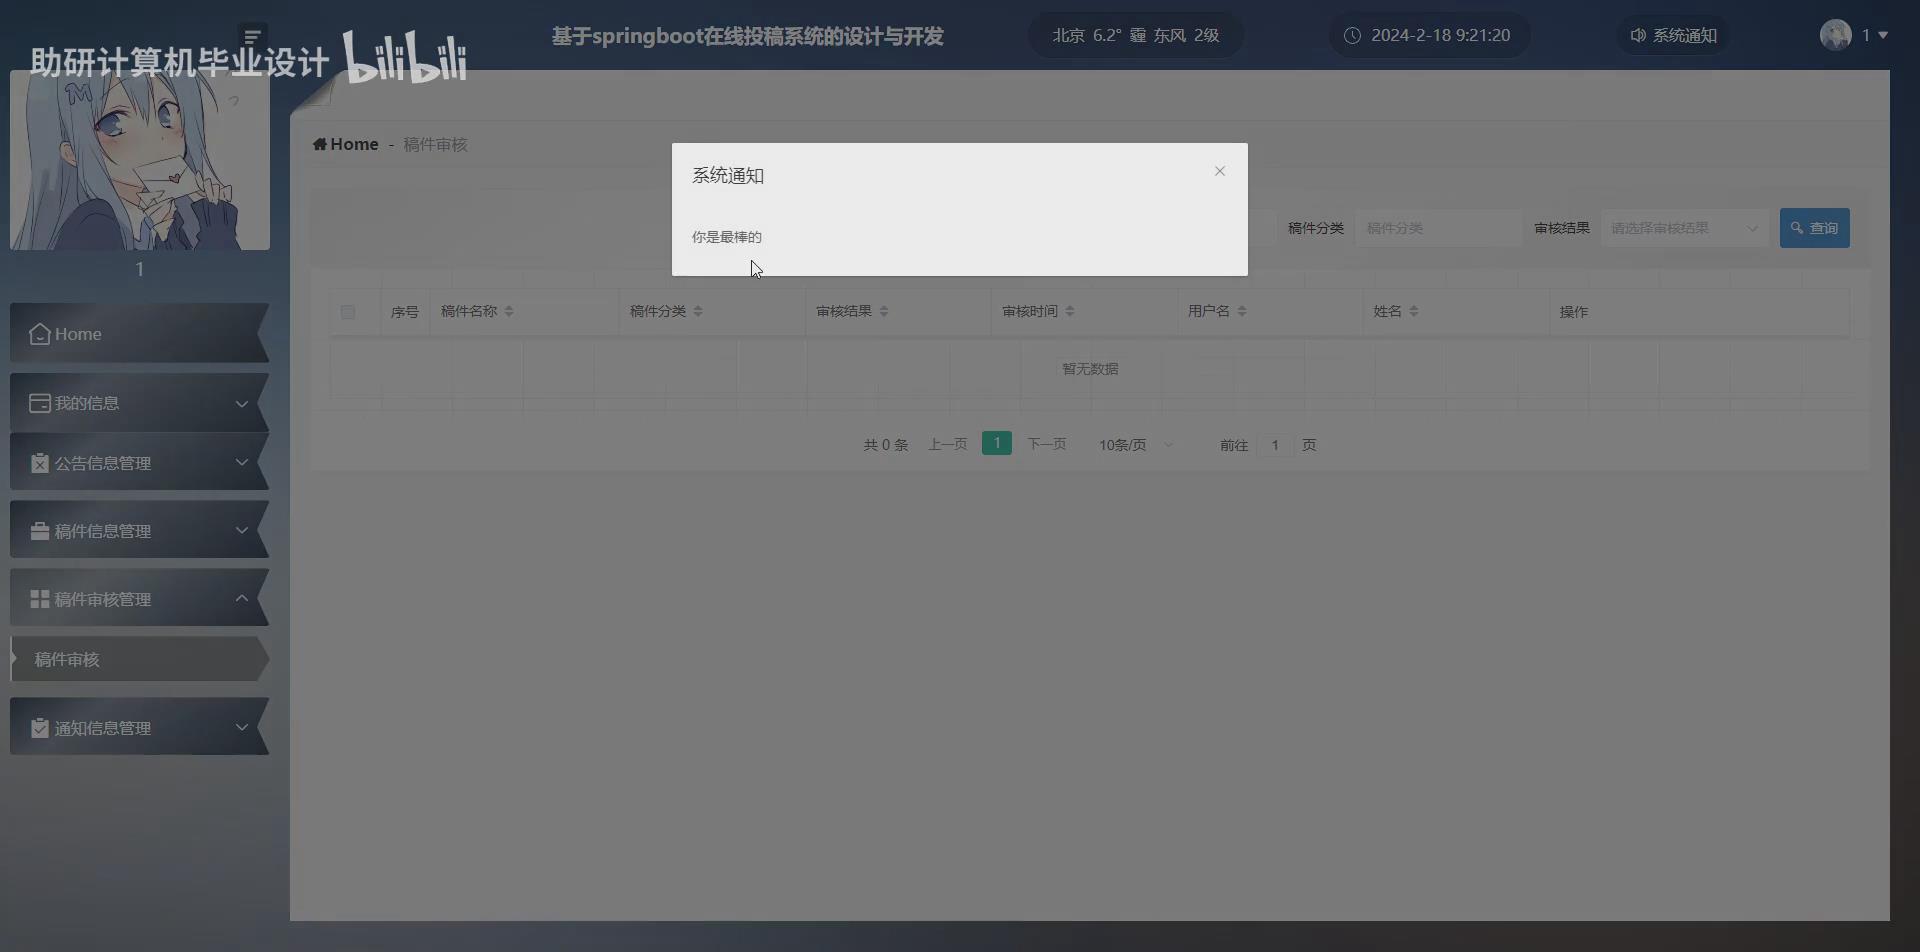The image size is (1920, 952).
Task: Select 稿件审核 in the sidebar menu
Action: click(x=66, y=659)
